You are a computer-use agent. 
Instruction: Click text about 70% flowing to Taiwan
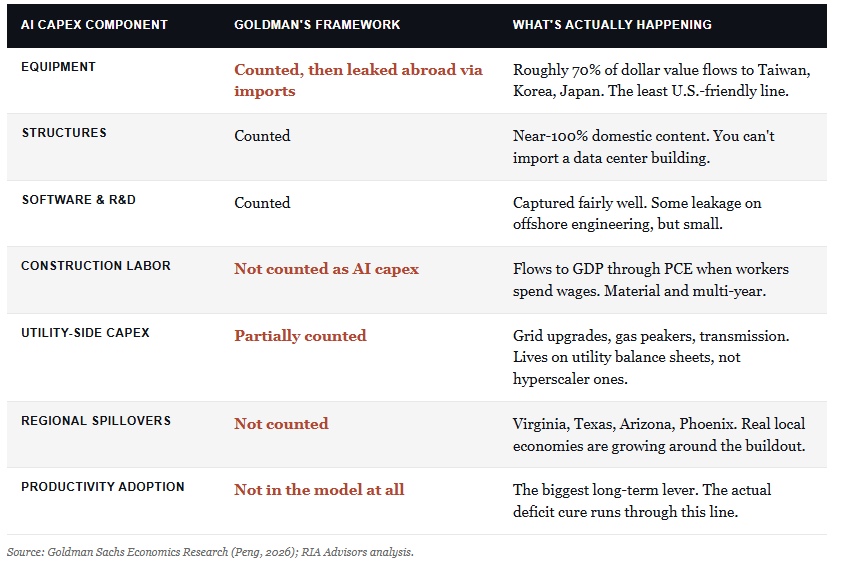tap(662, 81)
